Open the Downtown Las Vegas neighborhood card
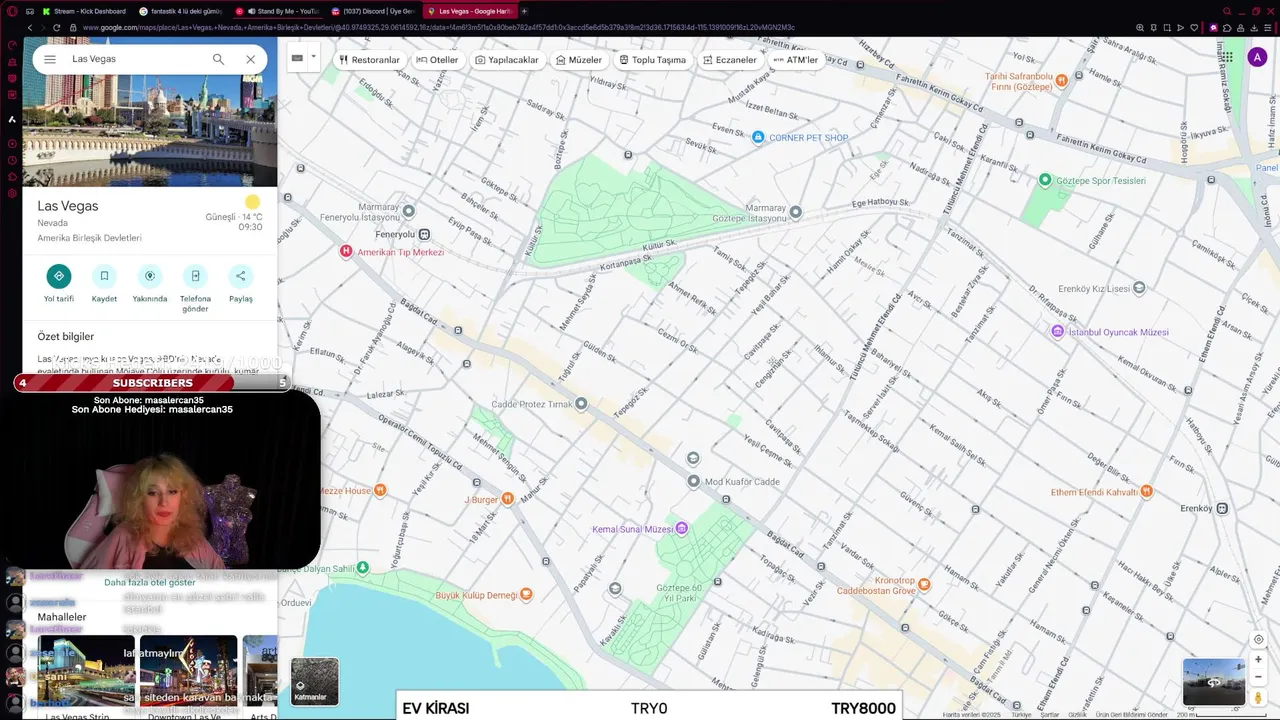1280x720 pixels. 188,678
